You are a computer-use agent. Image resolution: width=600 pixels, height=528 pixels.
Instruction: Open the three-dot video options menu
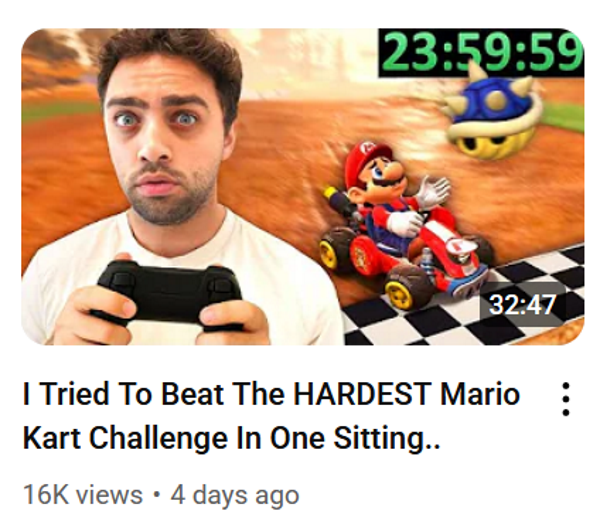(566, 399)
